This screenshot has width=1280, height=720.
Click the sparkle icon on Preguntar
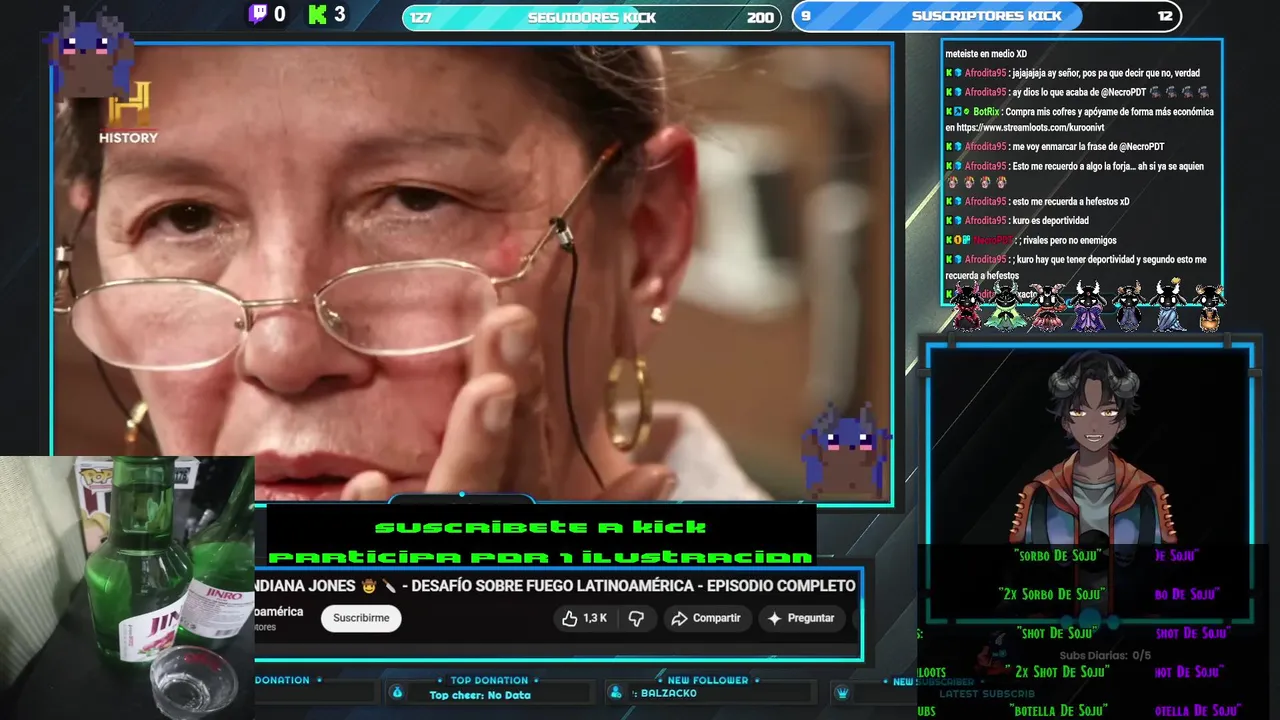coord(774,618)
